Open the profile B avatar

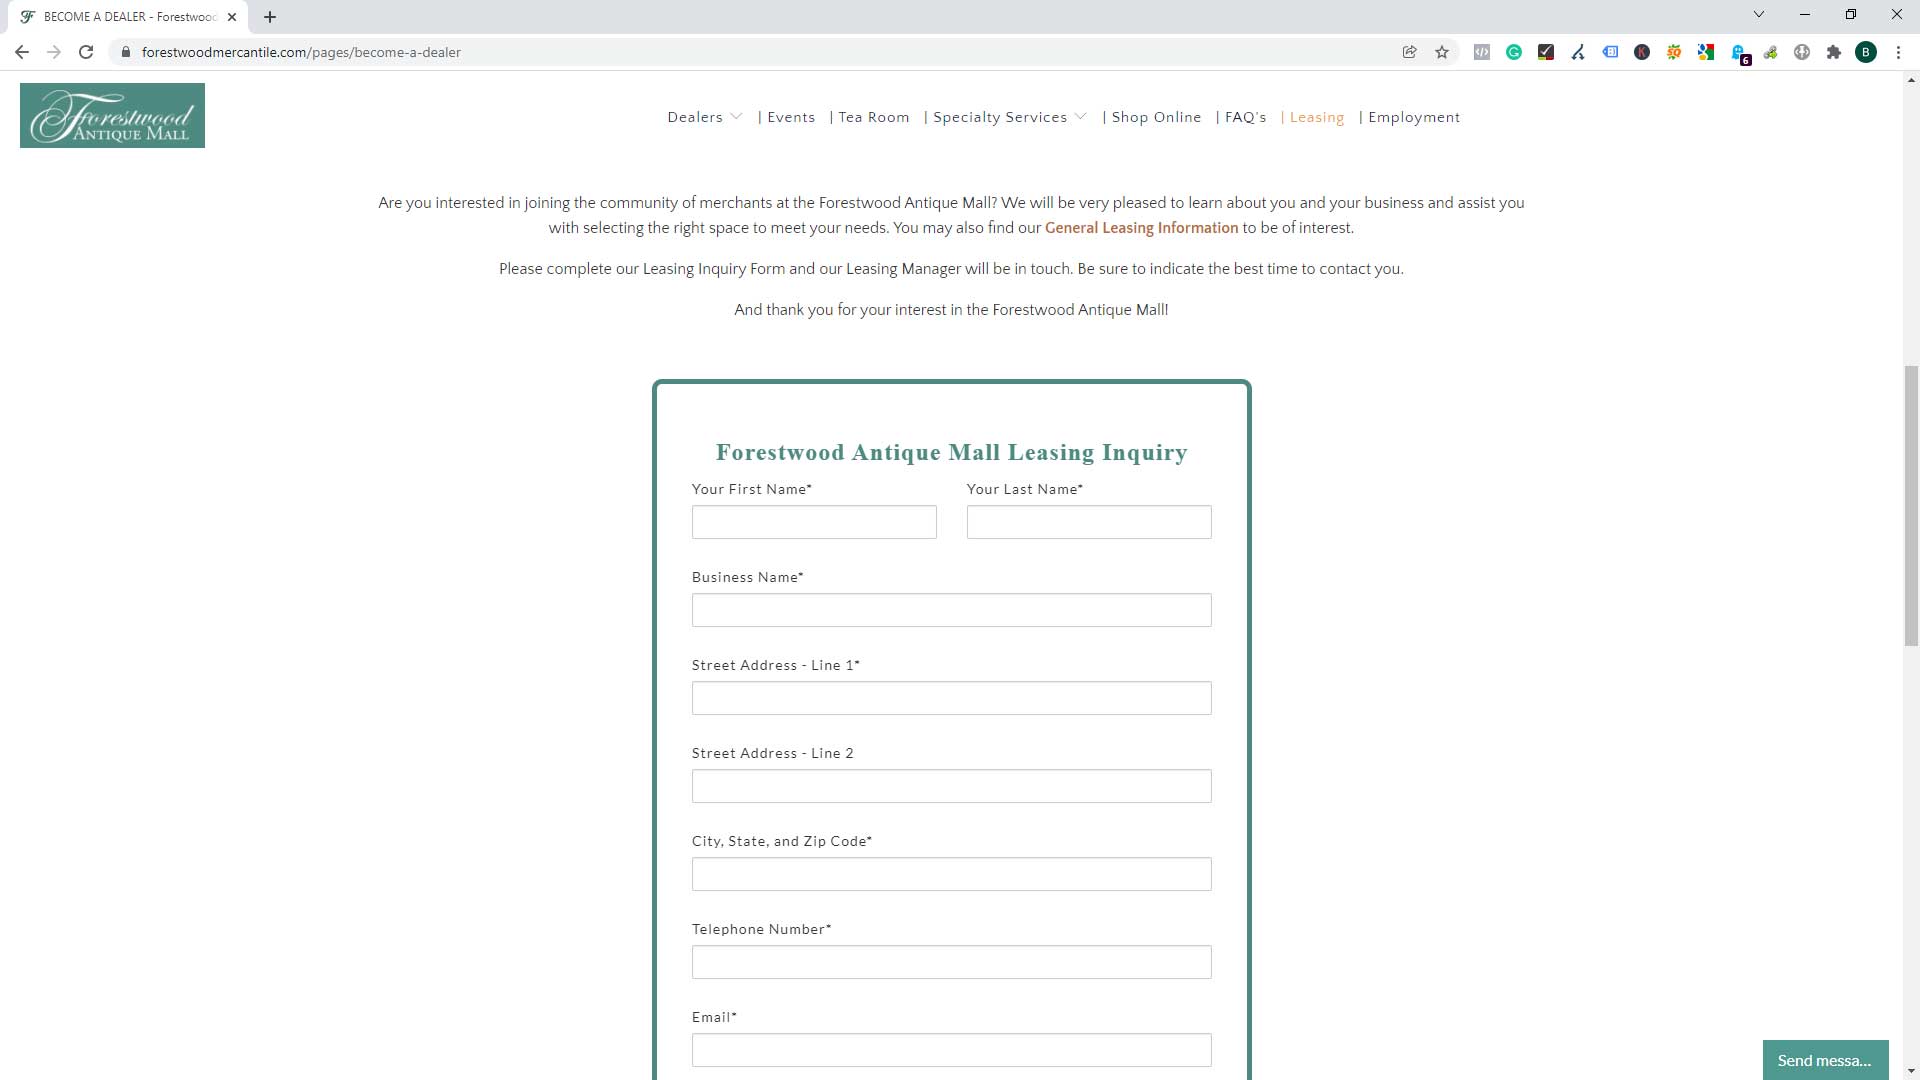tap(1866, 52)
